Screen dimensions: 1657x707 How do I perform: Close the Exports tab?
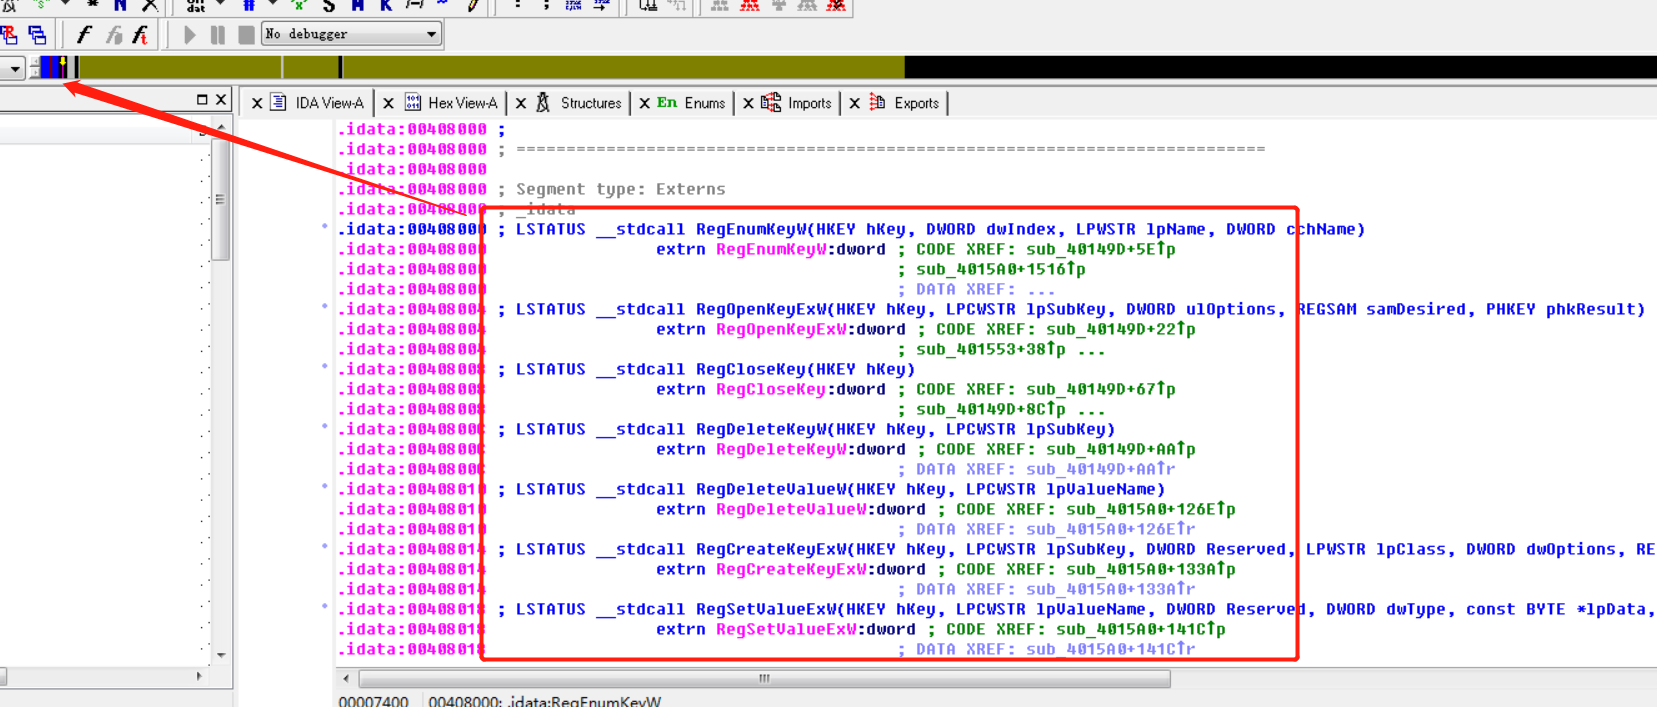854,103
